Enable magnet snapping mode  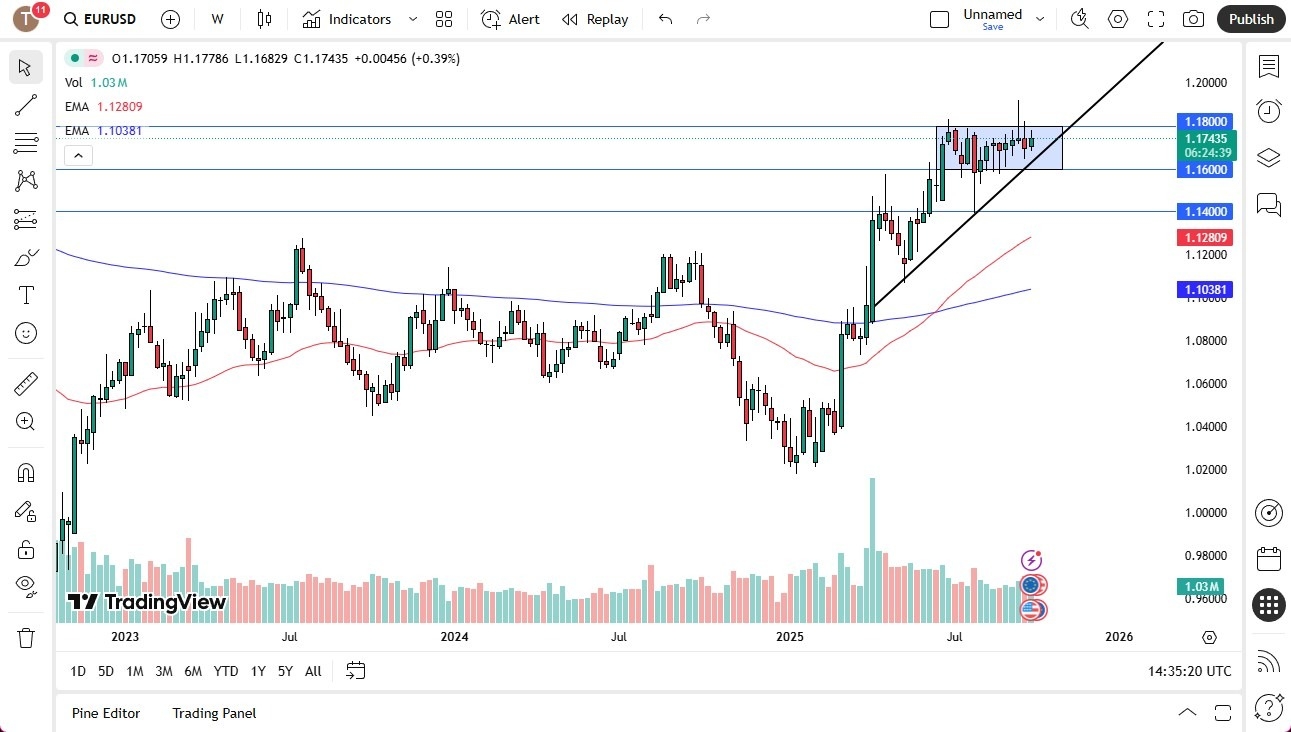pos(25,472)
